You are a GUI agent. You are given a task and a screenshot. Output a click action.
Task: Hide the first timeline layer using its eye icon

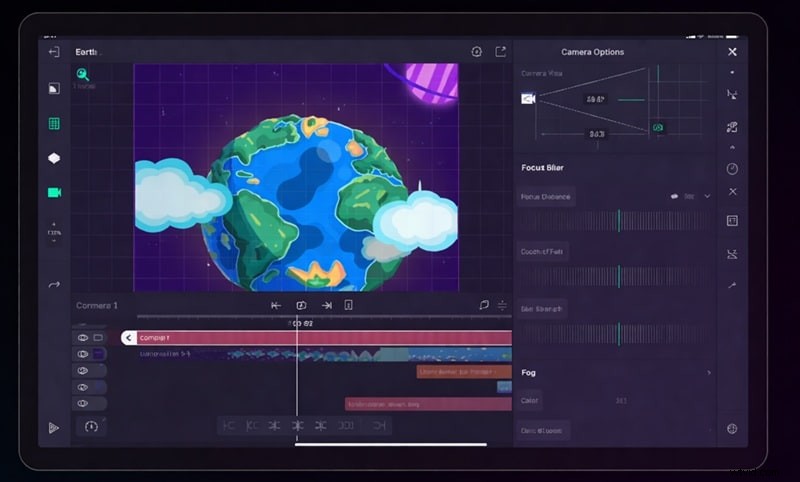[x=83, y=338]
